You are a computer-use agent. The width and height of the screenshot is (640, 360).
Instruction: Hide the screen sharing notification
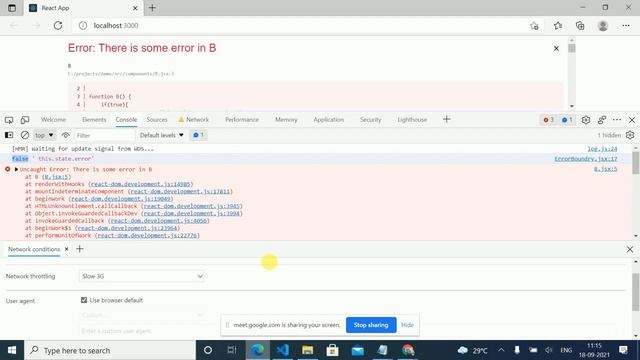point(407,325)
